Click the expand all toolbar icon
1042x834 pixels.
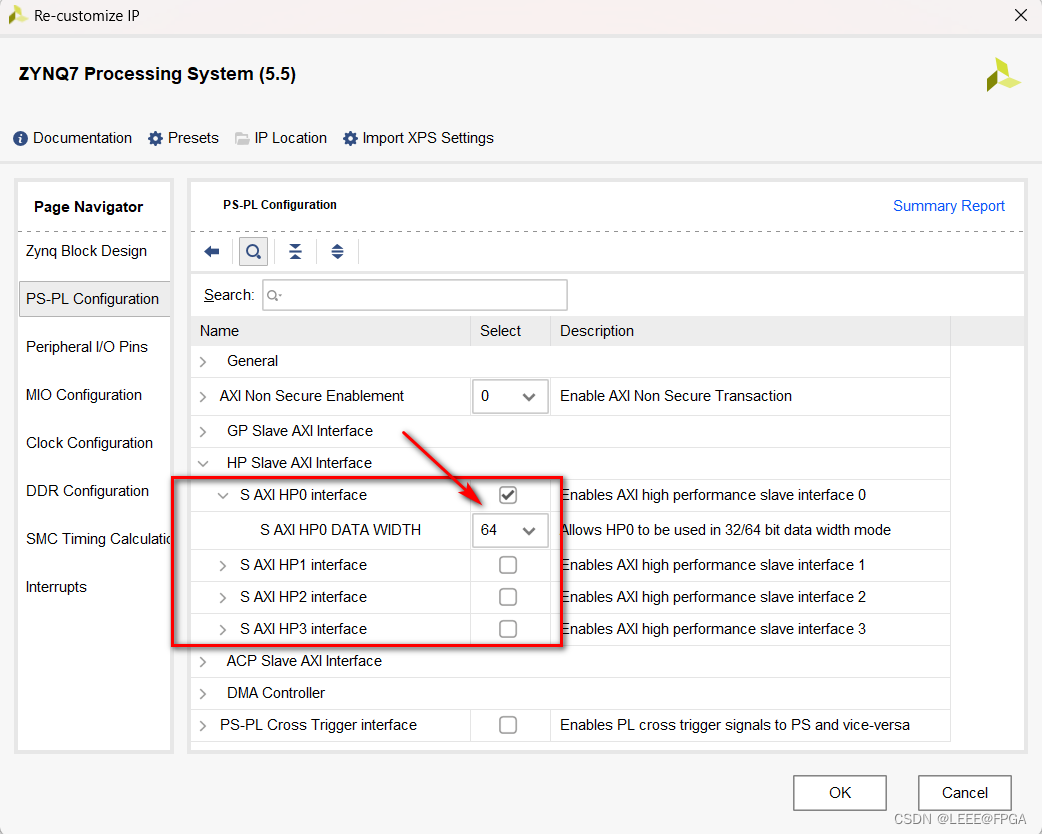[338, 252]
